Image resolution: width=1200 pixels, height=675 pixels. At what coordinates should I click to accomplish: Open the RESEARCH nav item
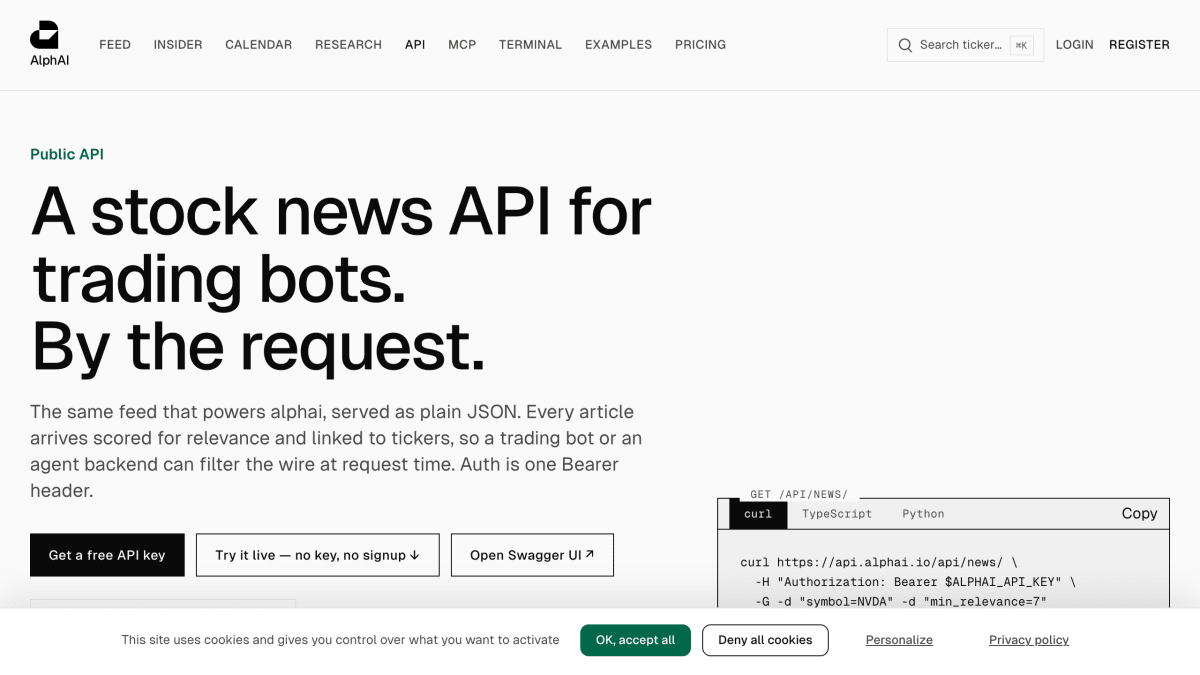tap(348, 45)
